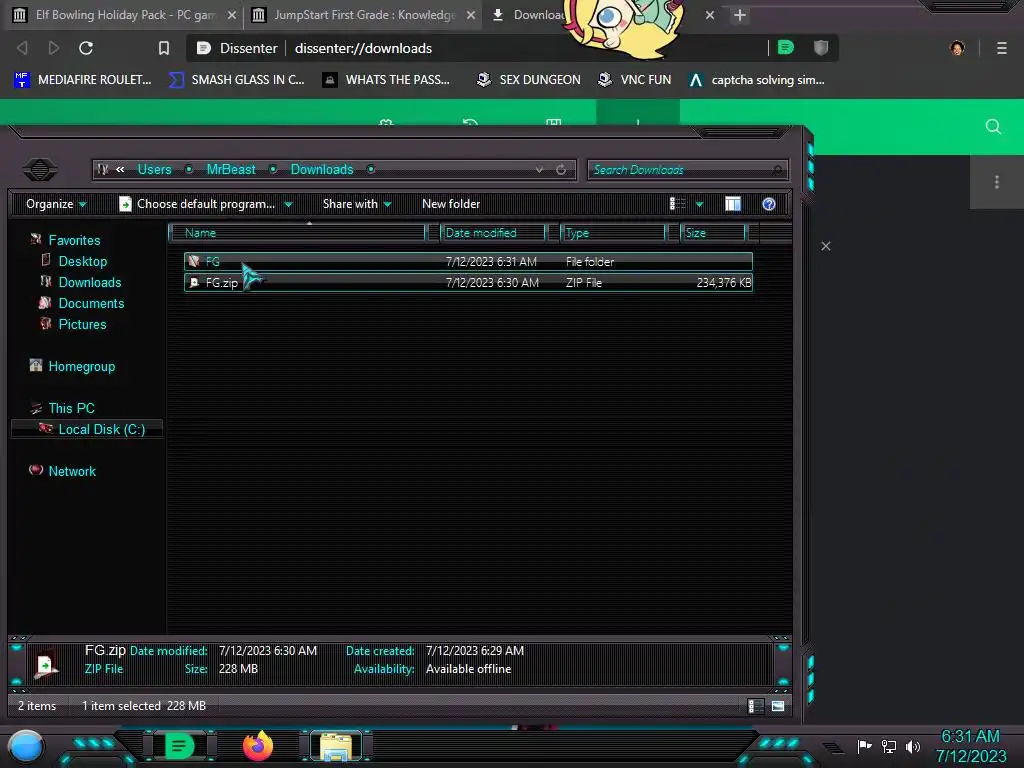Open Dissenter from the taskbar
The image size is (1024, 768).
179,746
